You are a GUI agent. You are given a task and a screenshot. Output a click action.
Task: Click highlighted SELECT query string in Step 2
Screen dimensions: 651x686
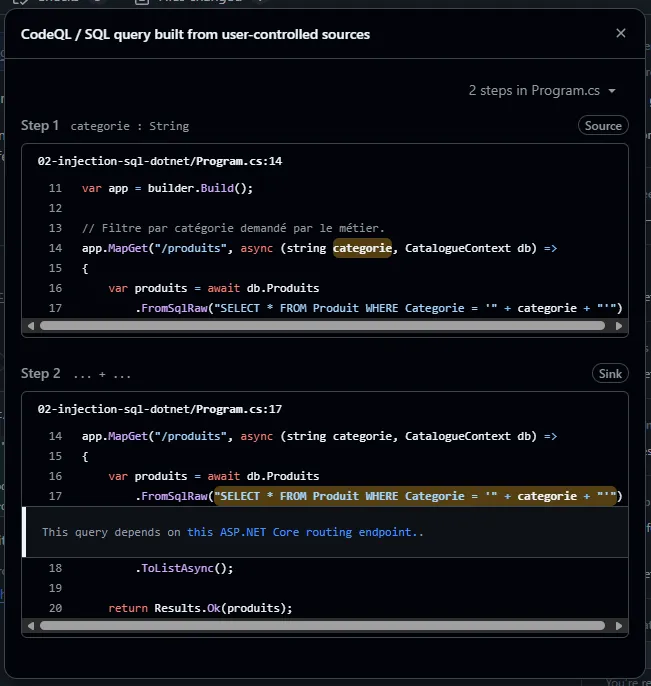(415, 496)
